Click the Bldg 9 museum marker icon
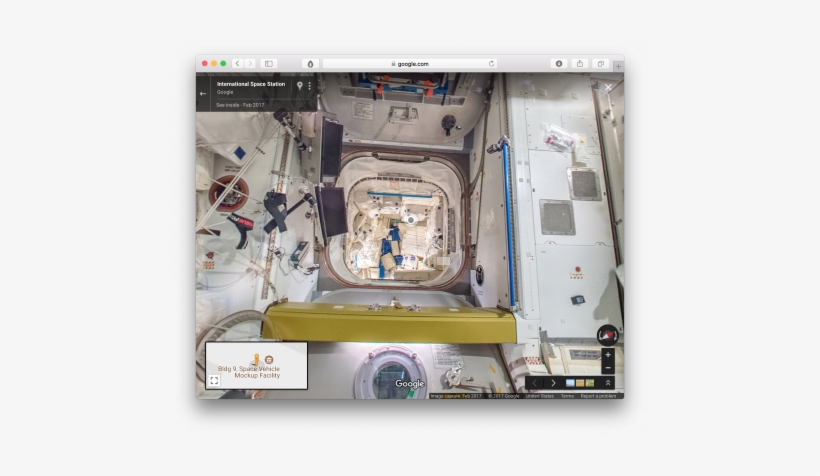The height and width of the screenshot is (476, 820). [x=269, y=360]
